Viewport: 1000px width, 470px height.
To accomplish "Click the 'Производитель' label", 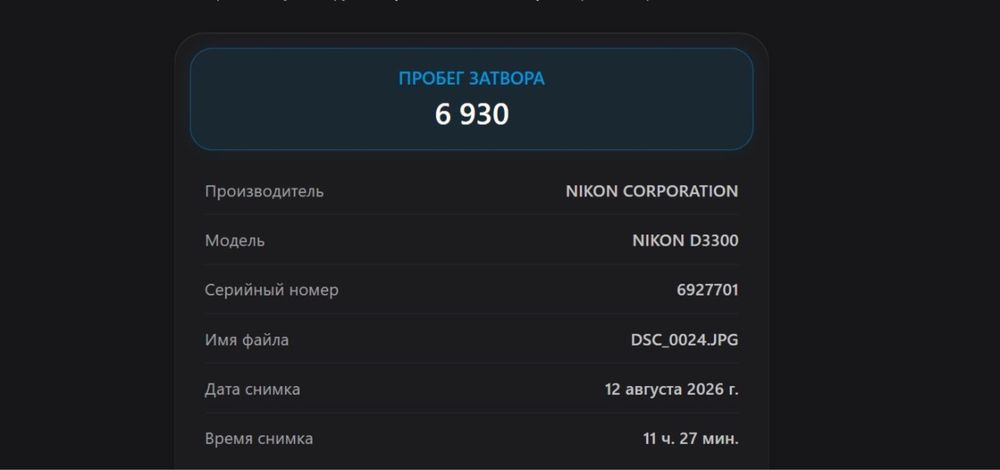I will 264,191.
